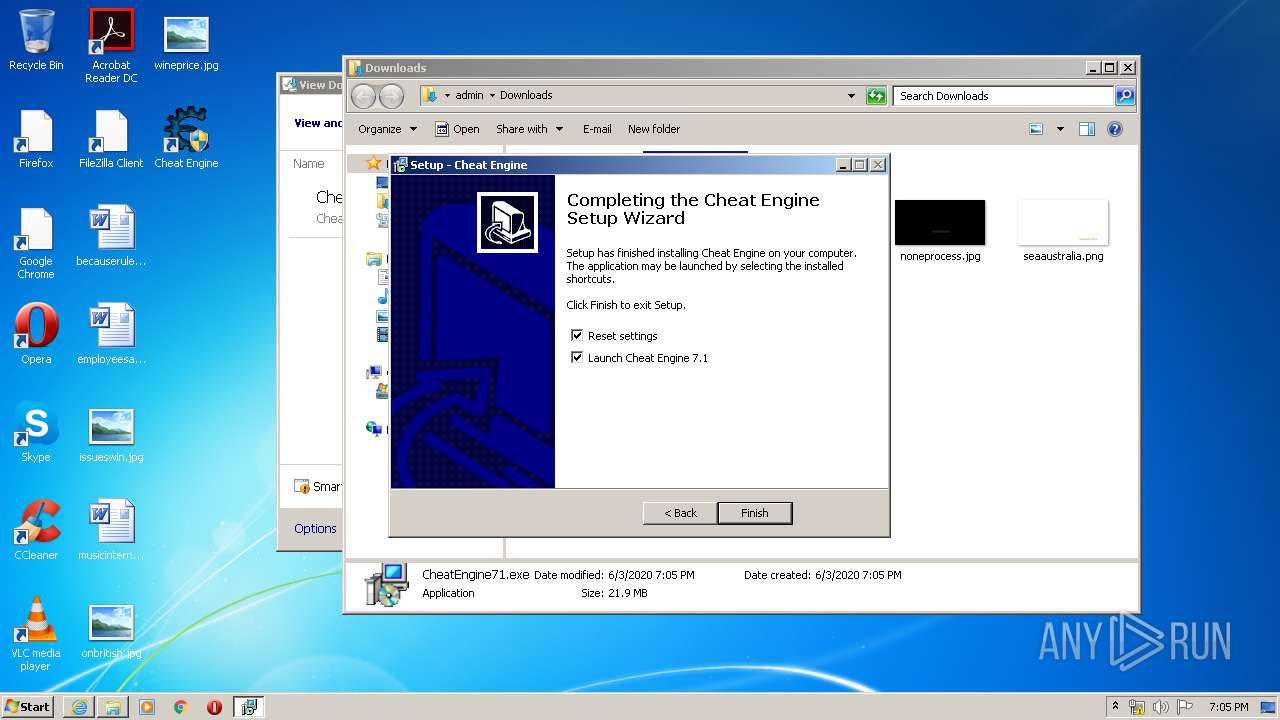This screenshot has height=720, width=1280.
Task: Click the taskbar clock showing 7:05 PM
Action: pyautogui.click(x=1228, y=707)
